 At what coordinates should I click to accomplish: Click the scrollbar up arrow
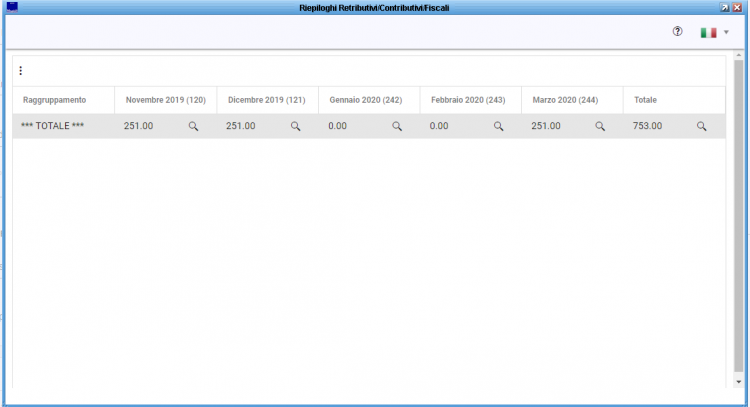739,55
